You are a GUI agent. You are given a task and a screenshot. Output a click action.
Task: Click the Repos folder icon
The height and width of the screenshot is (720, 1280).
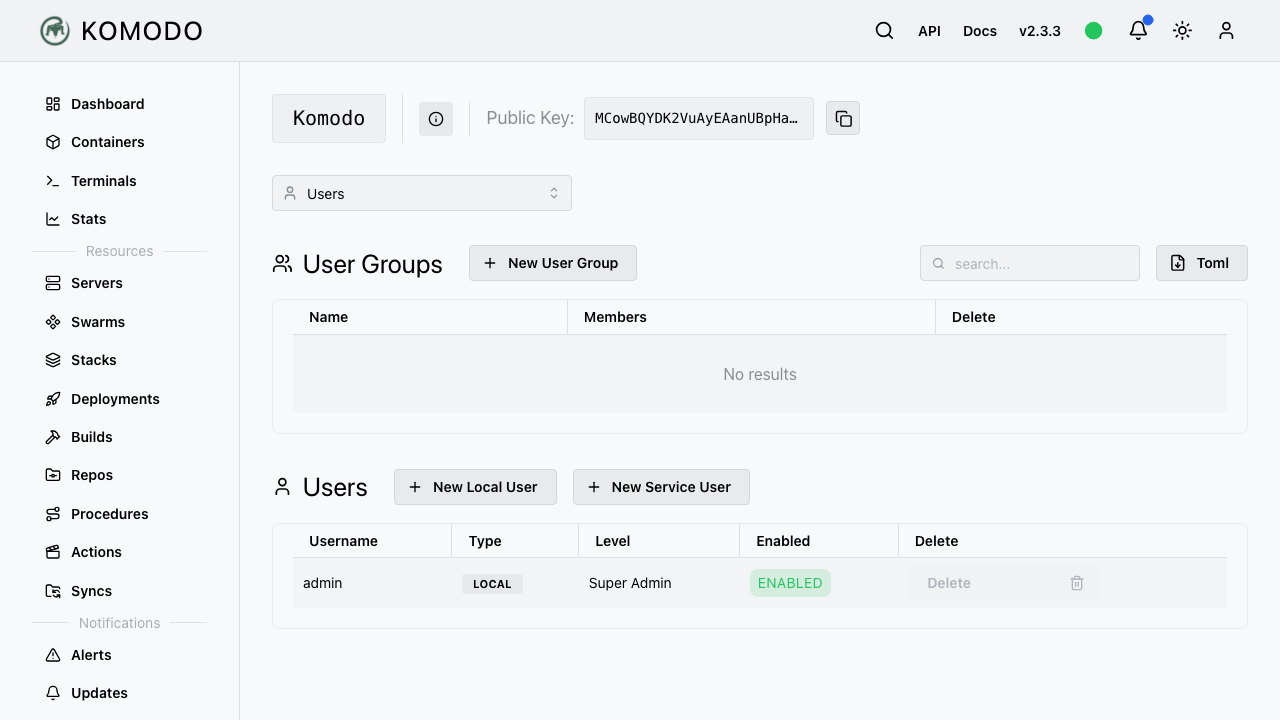(x=53, y=475)
